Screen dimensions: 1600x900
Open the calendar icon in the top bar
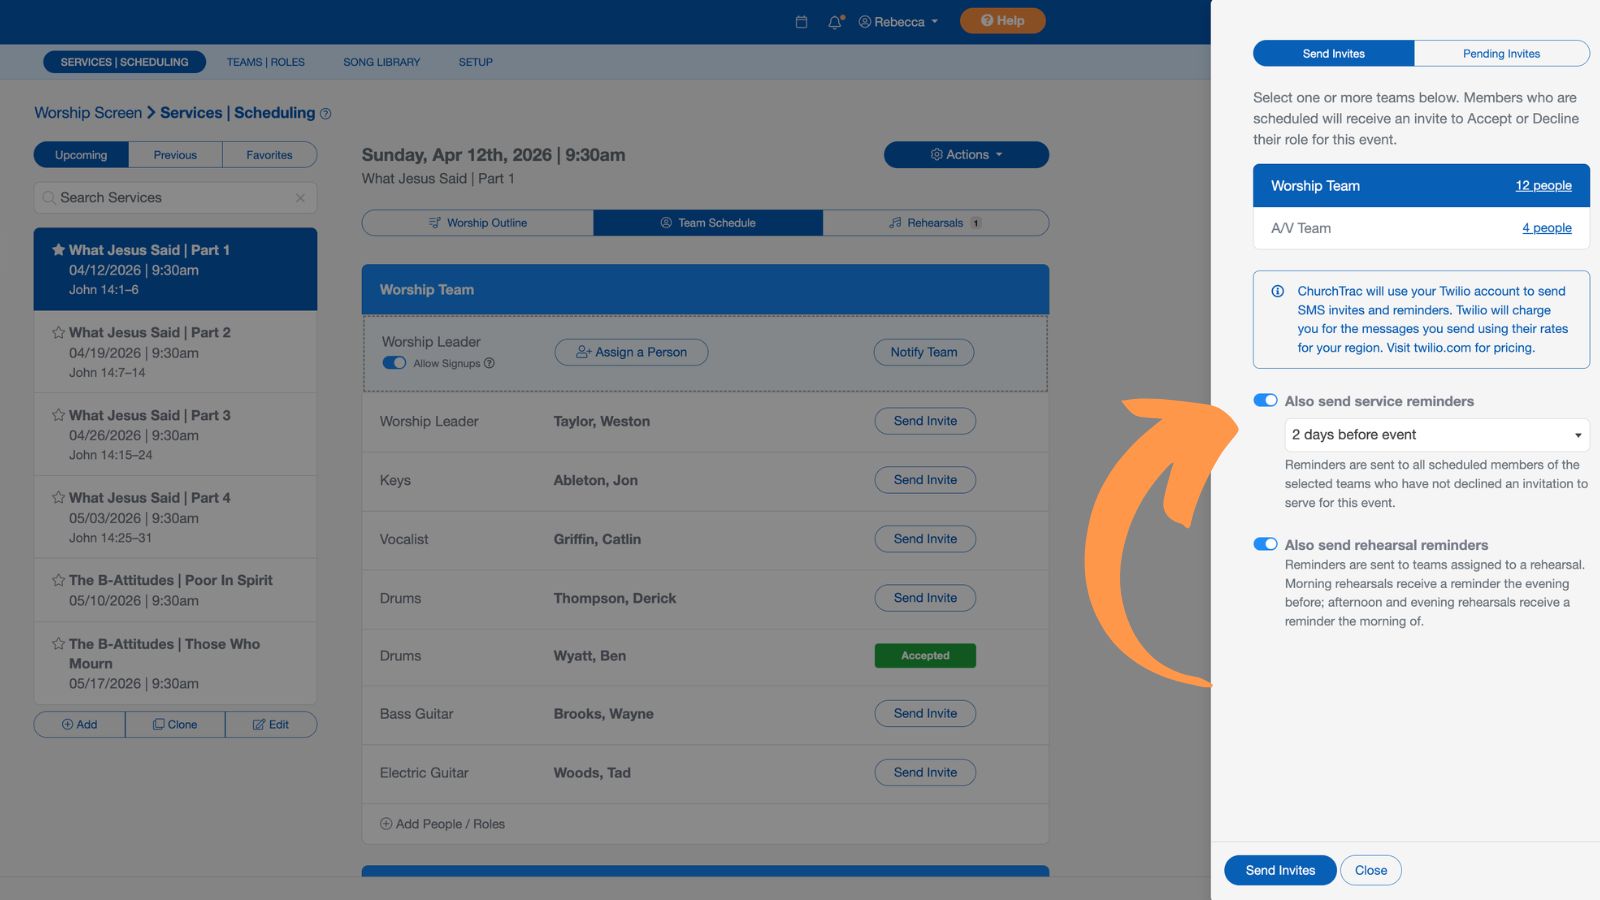(800, 20)
